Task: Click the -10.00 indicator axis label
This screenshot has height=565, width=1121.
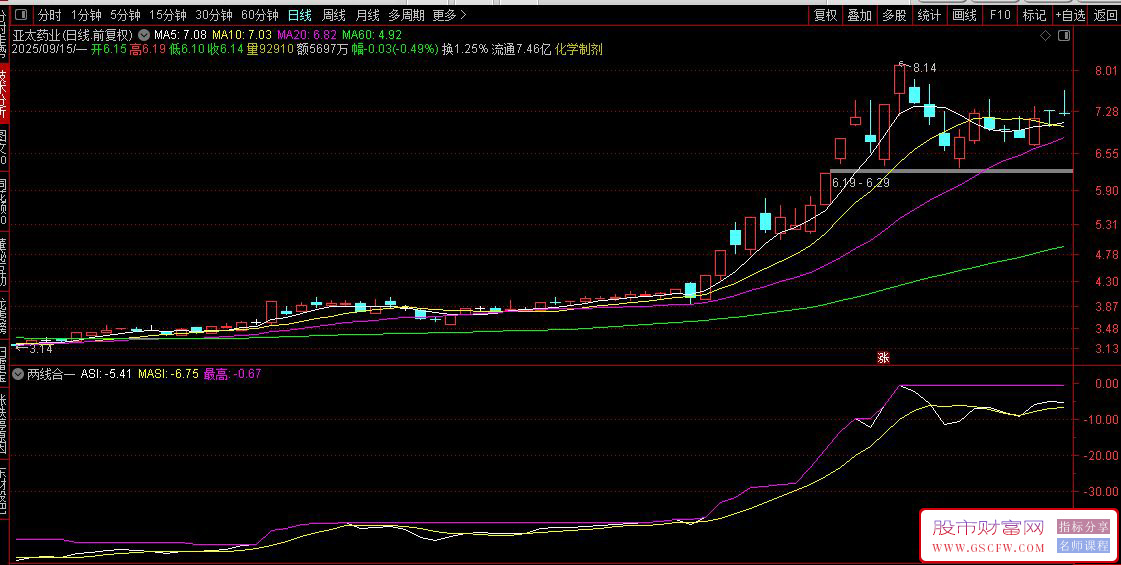Action: (1101, 419)
